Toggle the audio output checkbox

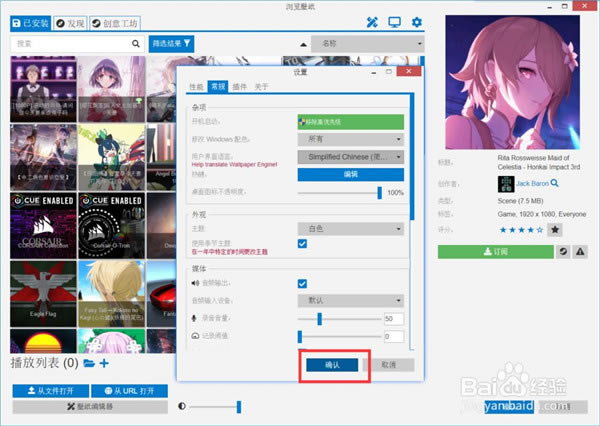tap(302, 283)
